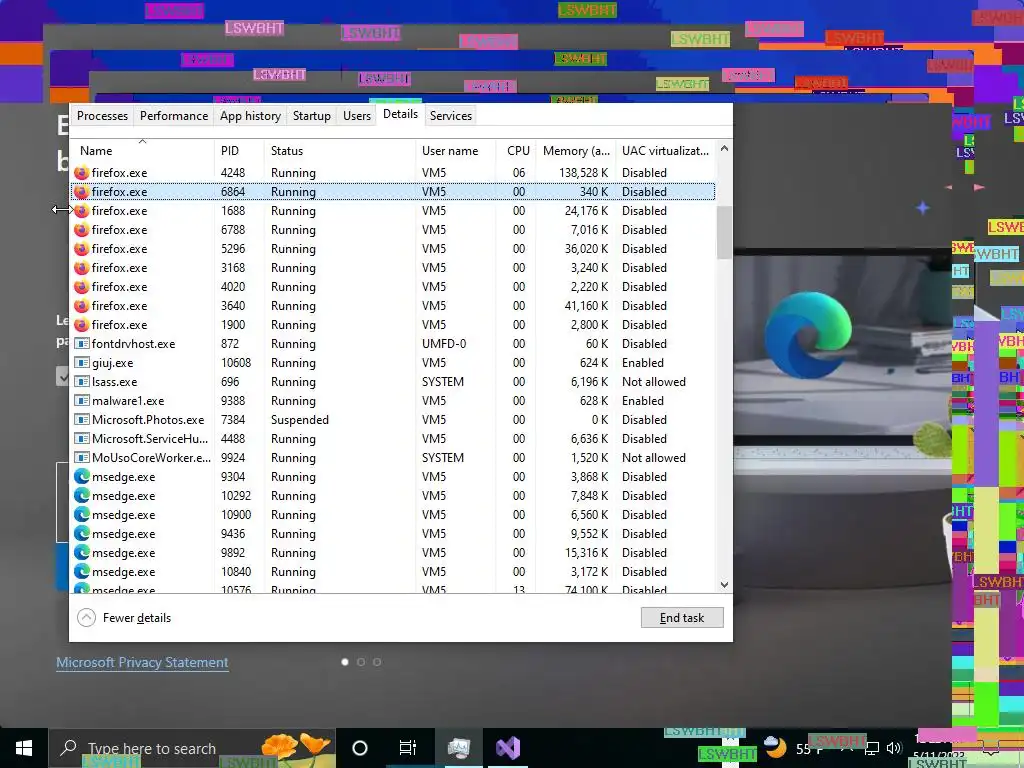Click scrollbar up arrow in process list
The image size is (1024, 768).
[x=724, y=148]
